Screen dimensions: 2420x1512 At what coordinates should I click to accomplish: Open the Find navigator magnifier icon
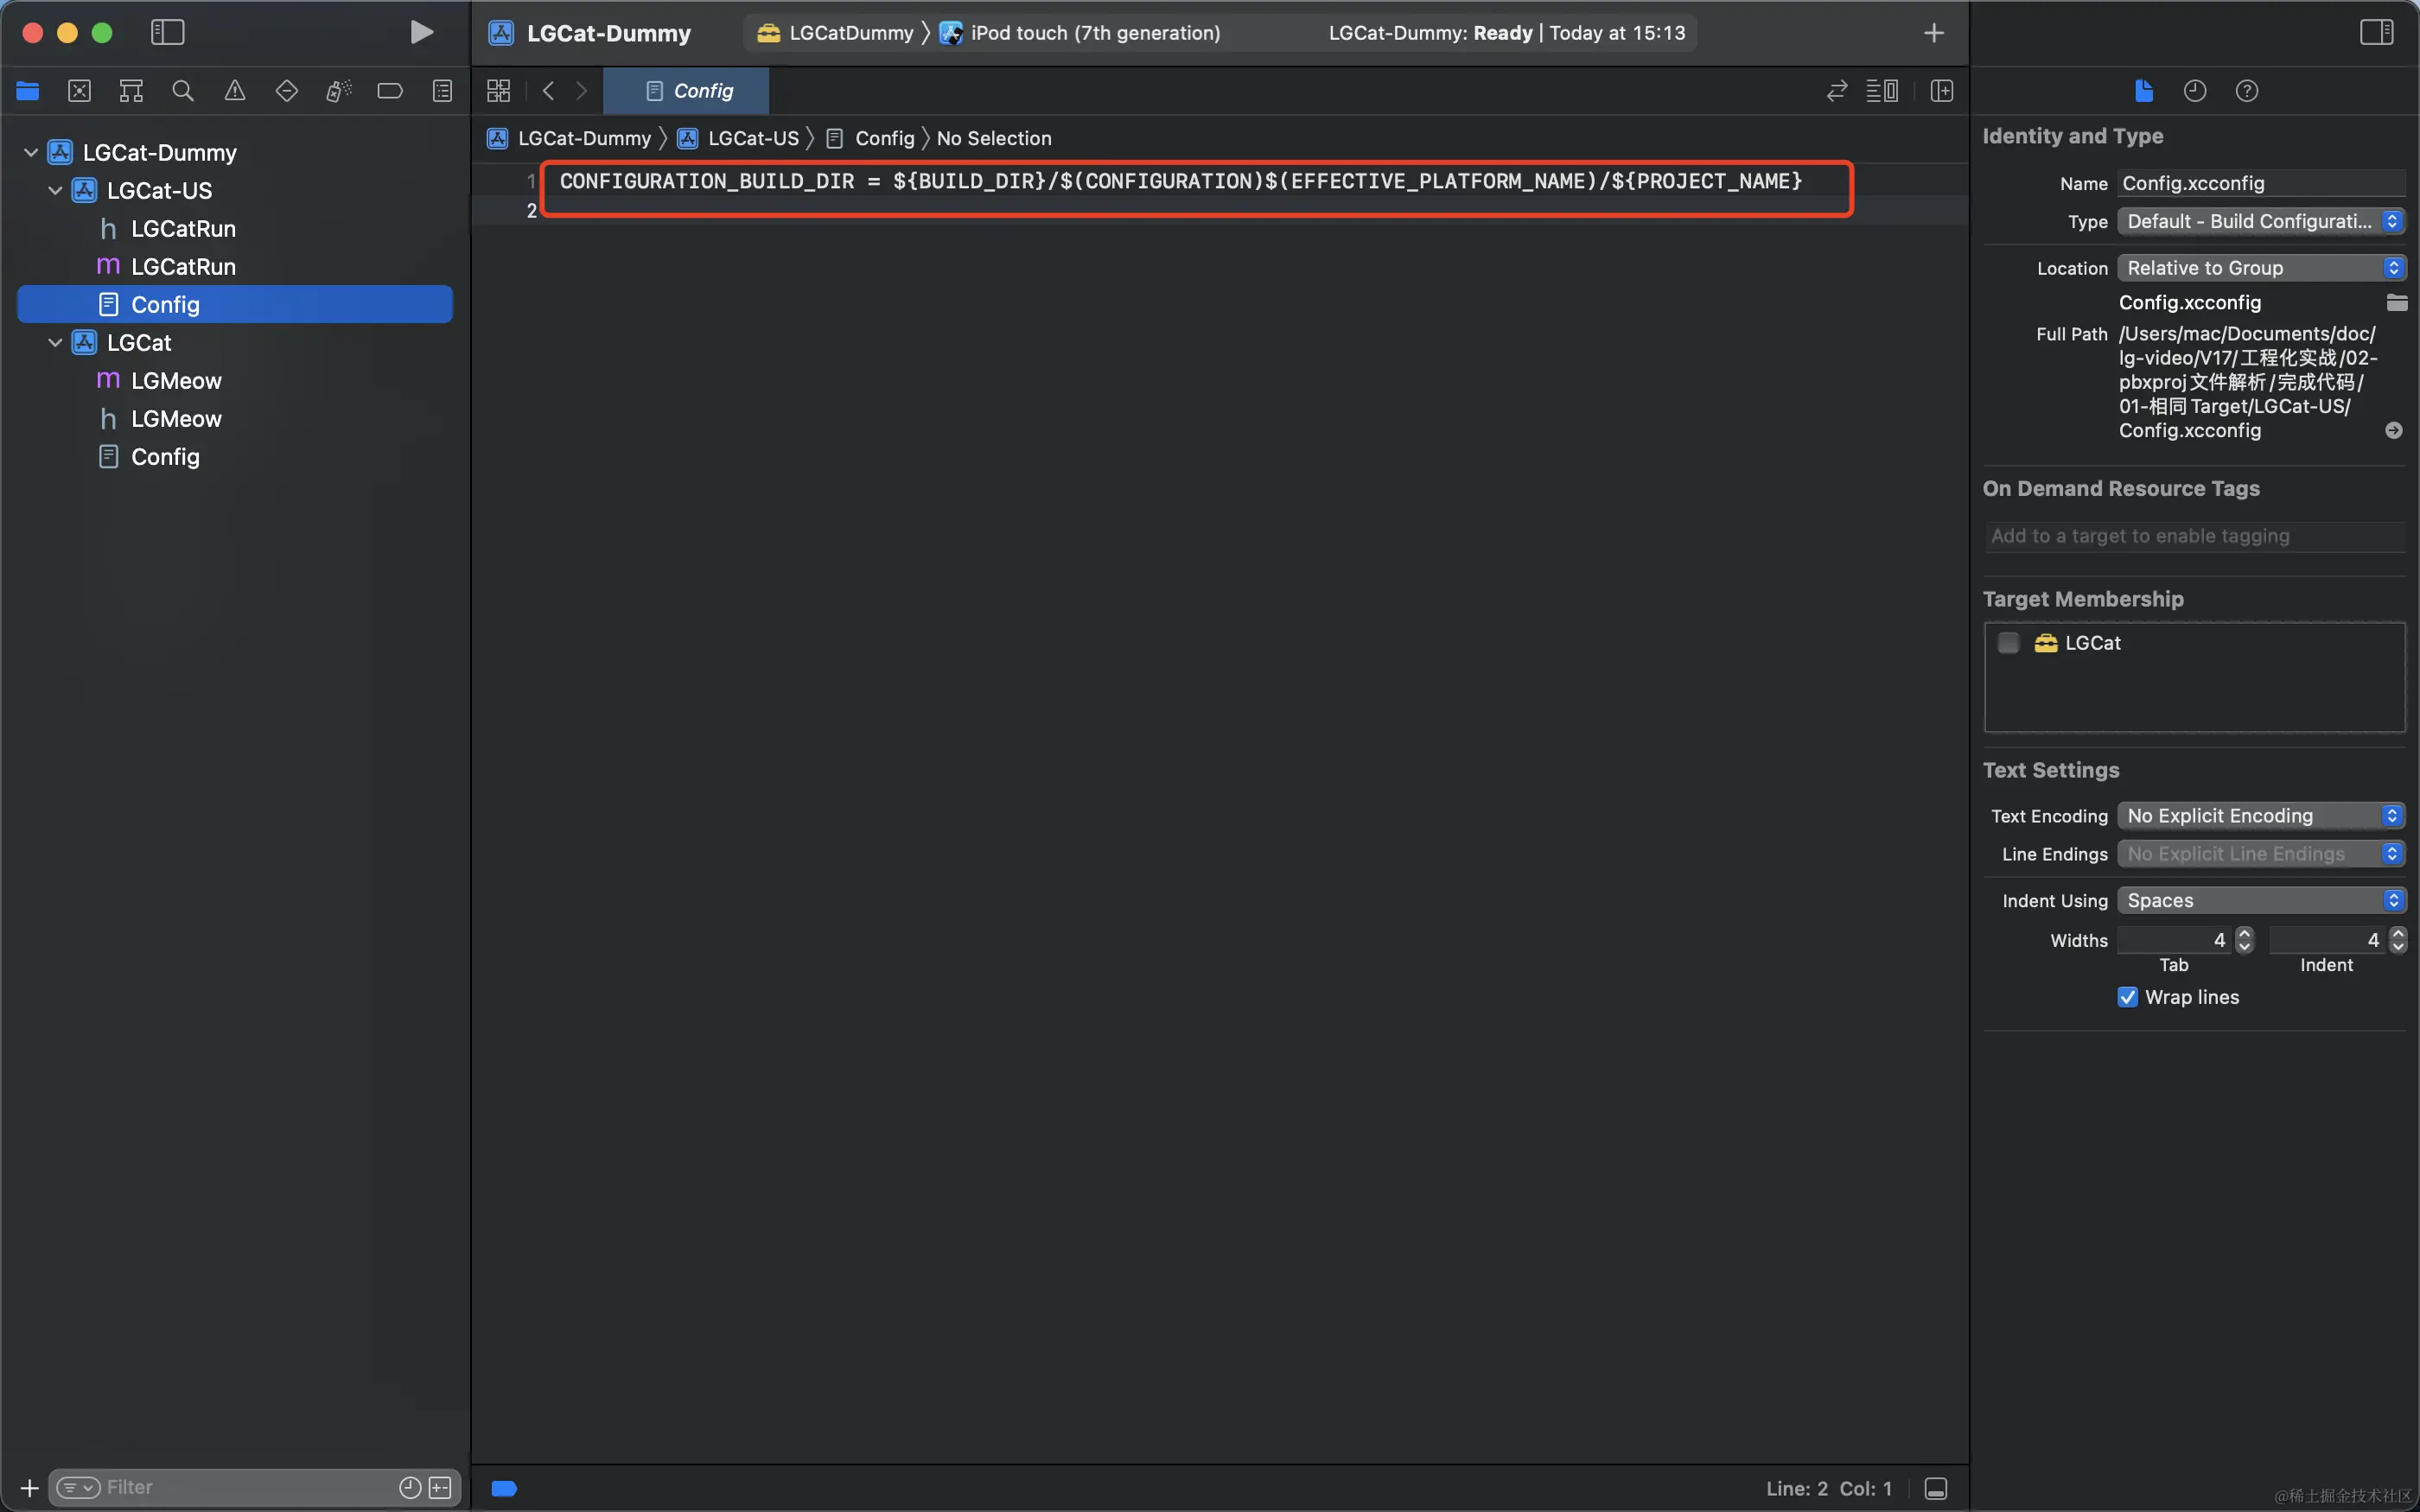[x=182, y=91]
